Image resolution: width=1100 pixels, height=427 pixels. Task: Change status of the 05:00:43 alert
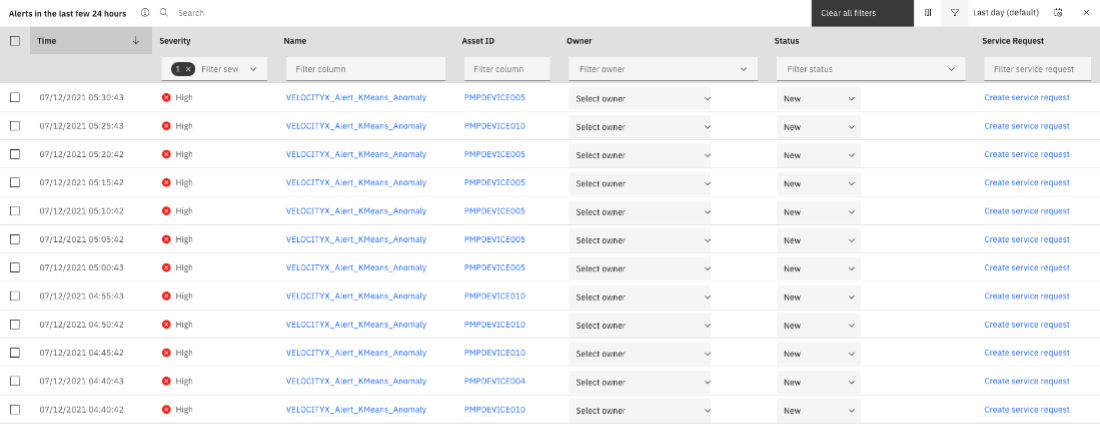819,269
